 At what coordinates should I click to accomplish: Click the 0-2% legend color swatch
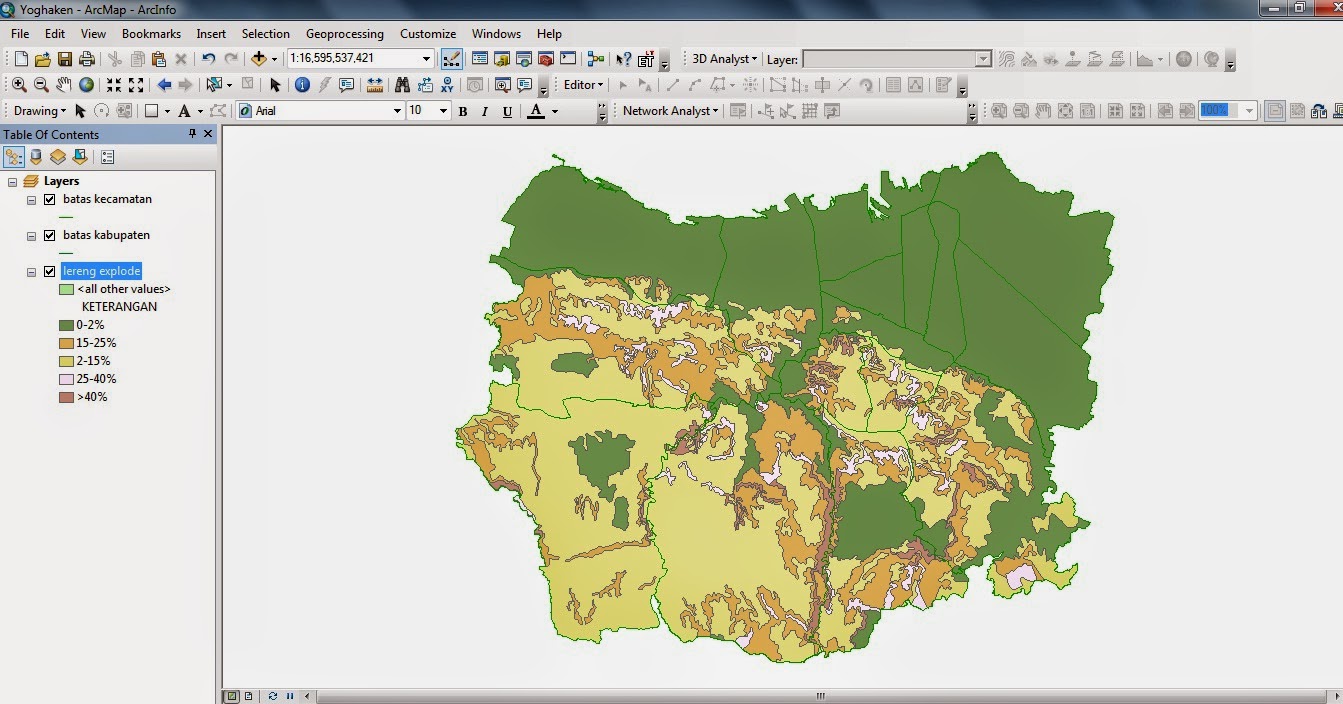point(66,325)
